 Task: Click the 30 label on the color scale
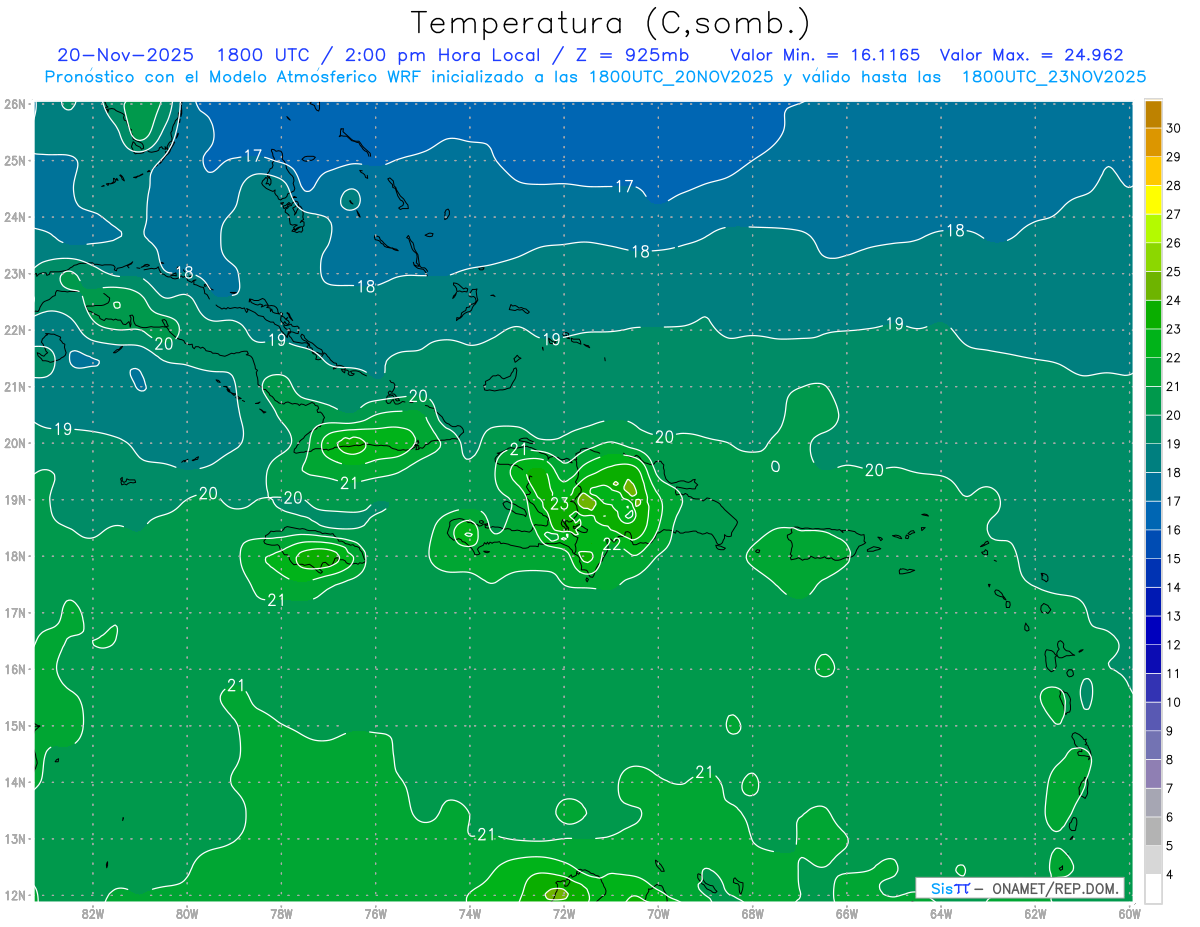[1173, 128]
